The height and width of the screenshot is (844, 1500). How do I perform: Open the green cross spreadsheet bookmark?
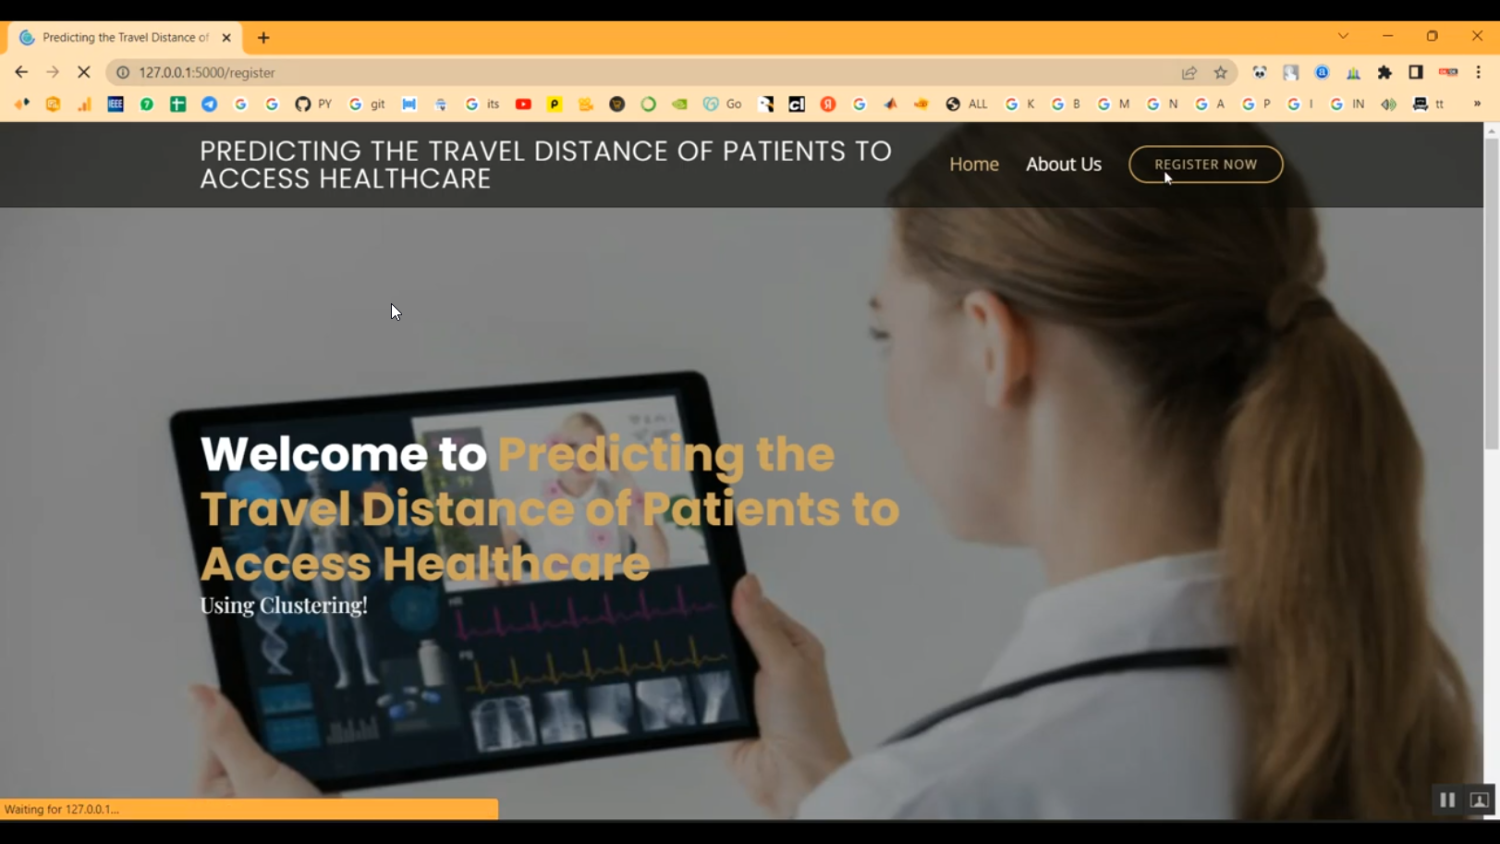click(178, 104)
